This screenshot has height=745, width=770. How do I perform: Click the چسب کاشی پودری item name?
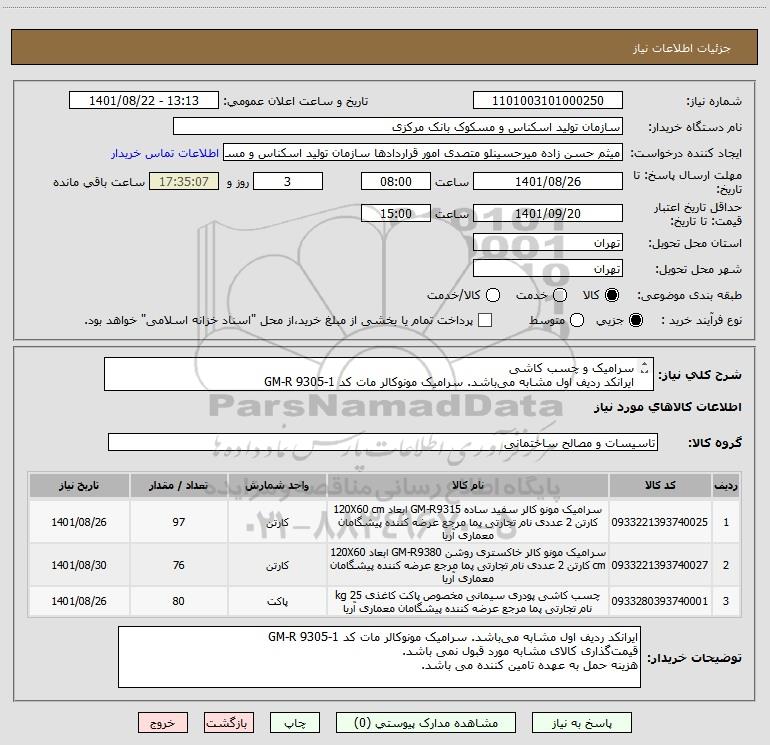(468, 602)
